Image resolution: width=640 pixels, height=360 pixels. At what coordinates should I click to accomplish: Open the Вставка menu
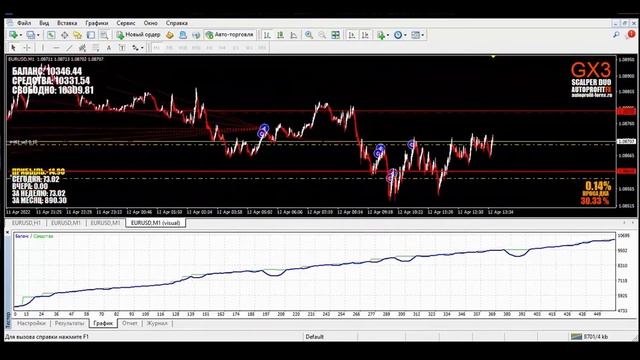(67, 23)
